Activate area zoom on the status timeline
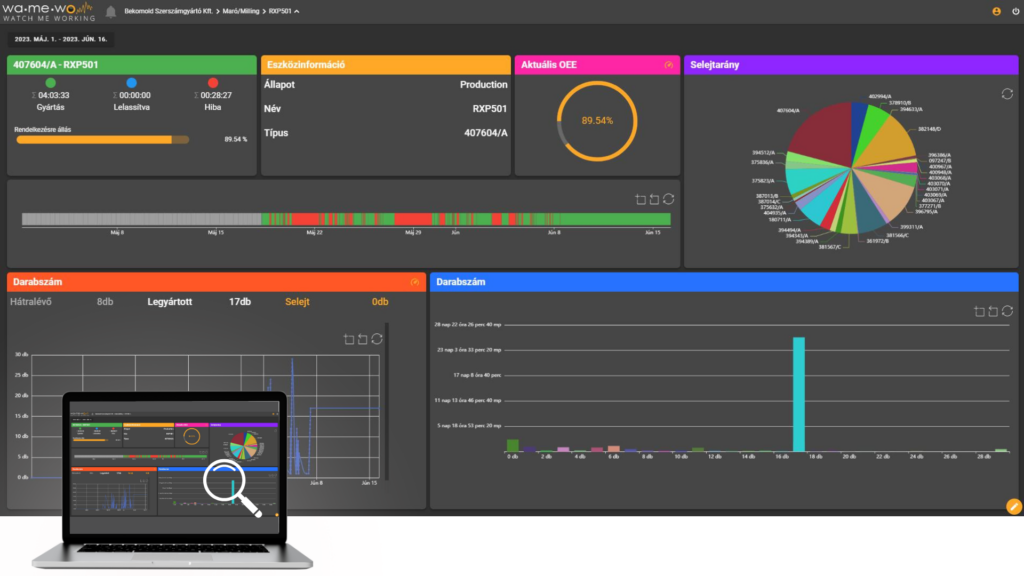 point(641,199)
